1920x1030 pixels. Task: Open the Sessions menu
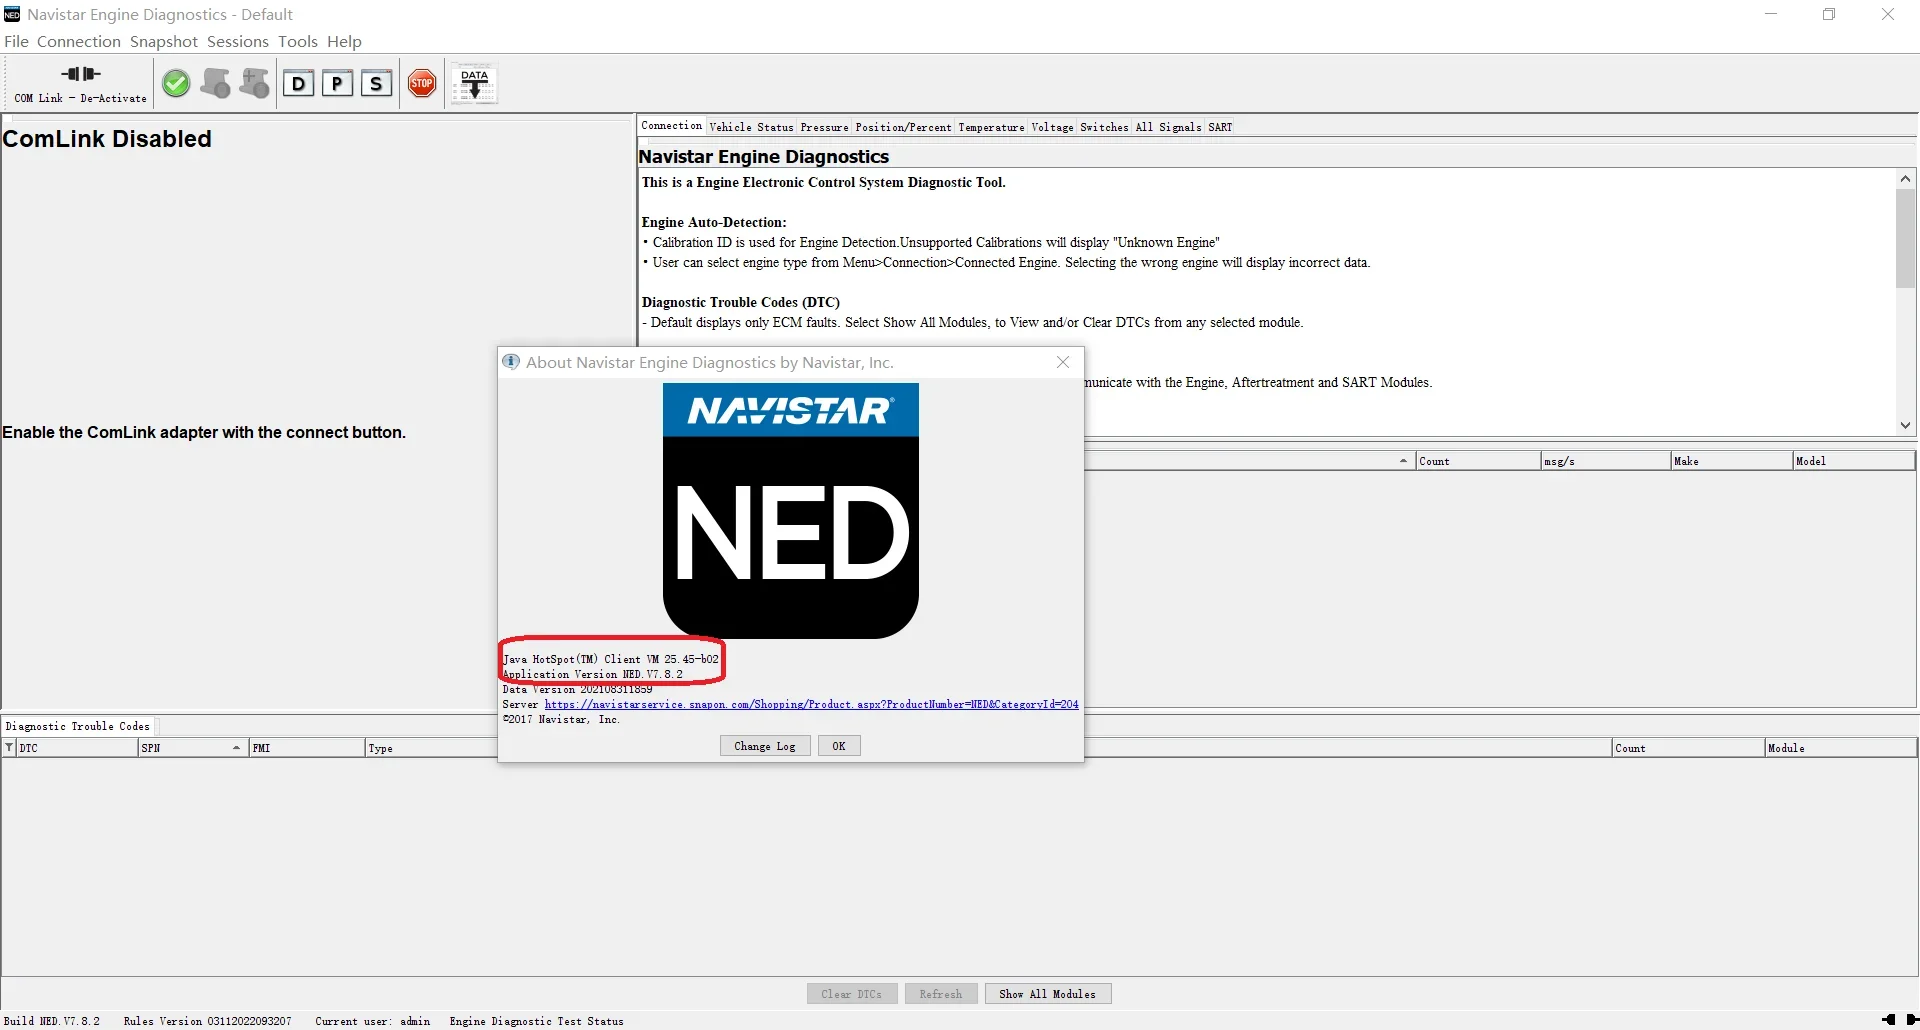click(x=238, y=41)
